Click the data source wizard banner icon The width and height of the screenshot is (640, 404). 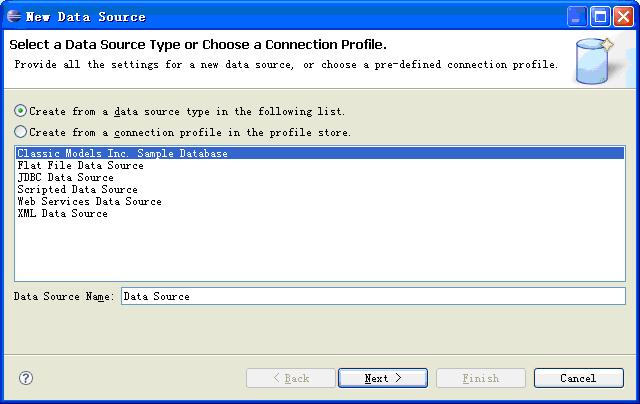pyautogui.click(x=596, y=60)
